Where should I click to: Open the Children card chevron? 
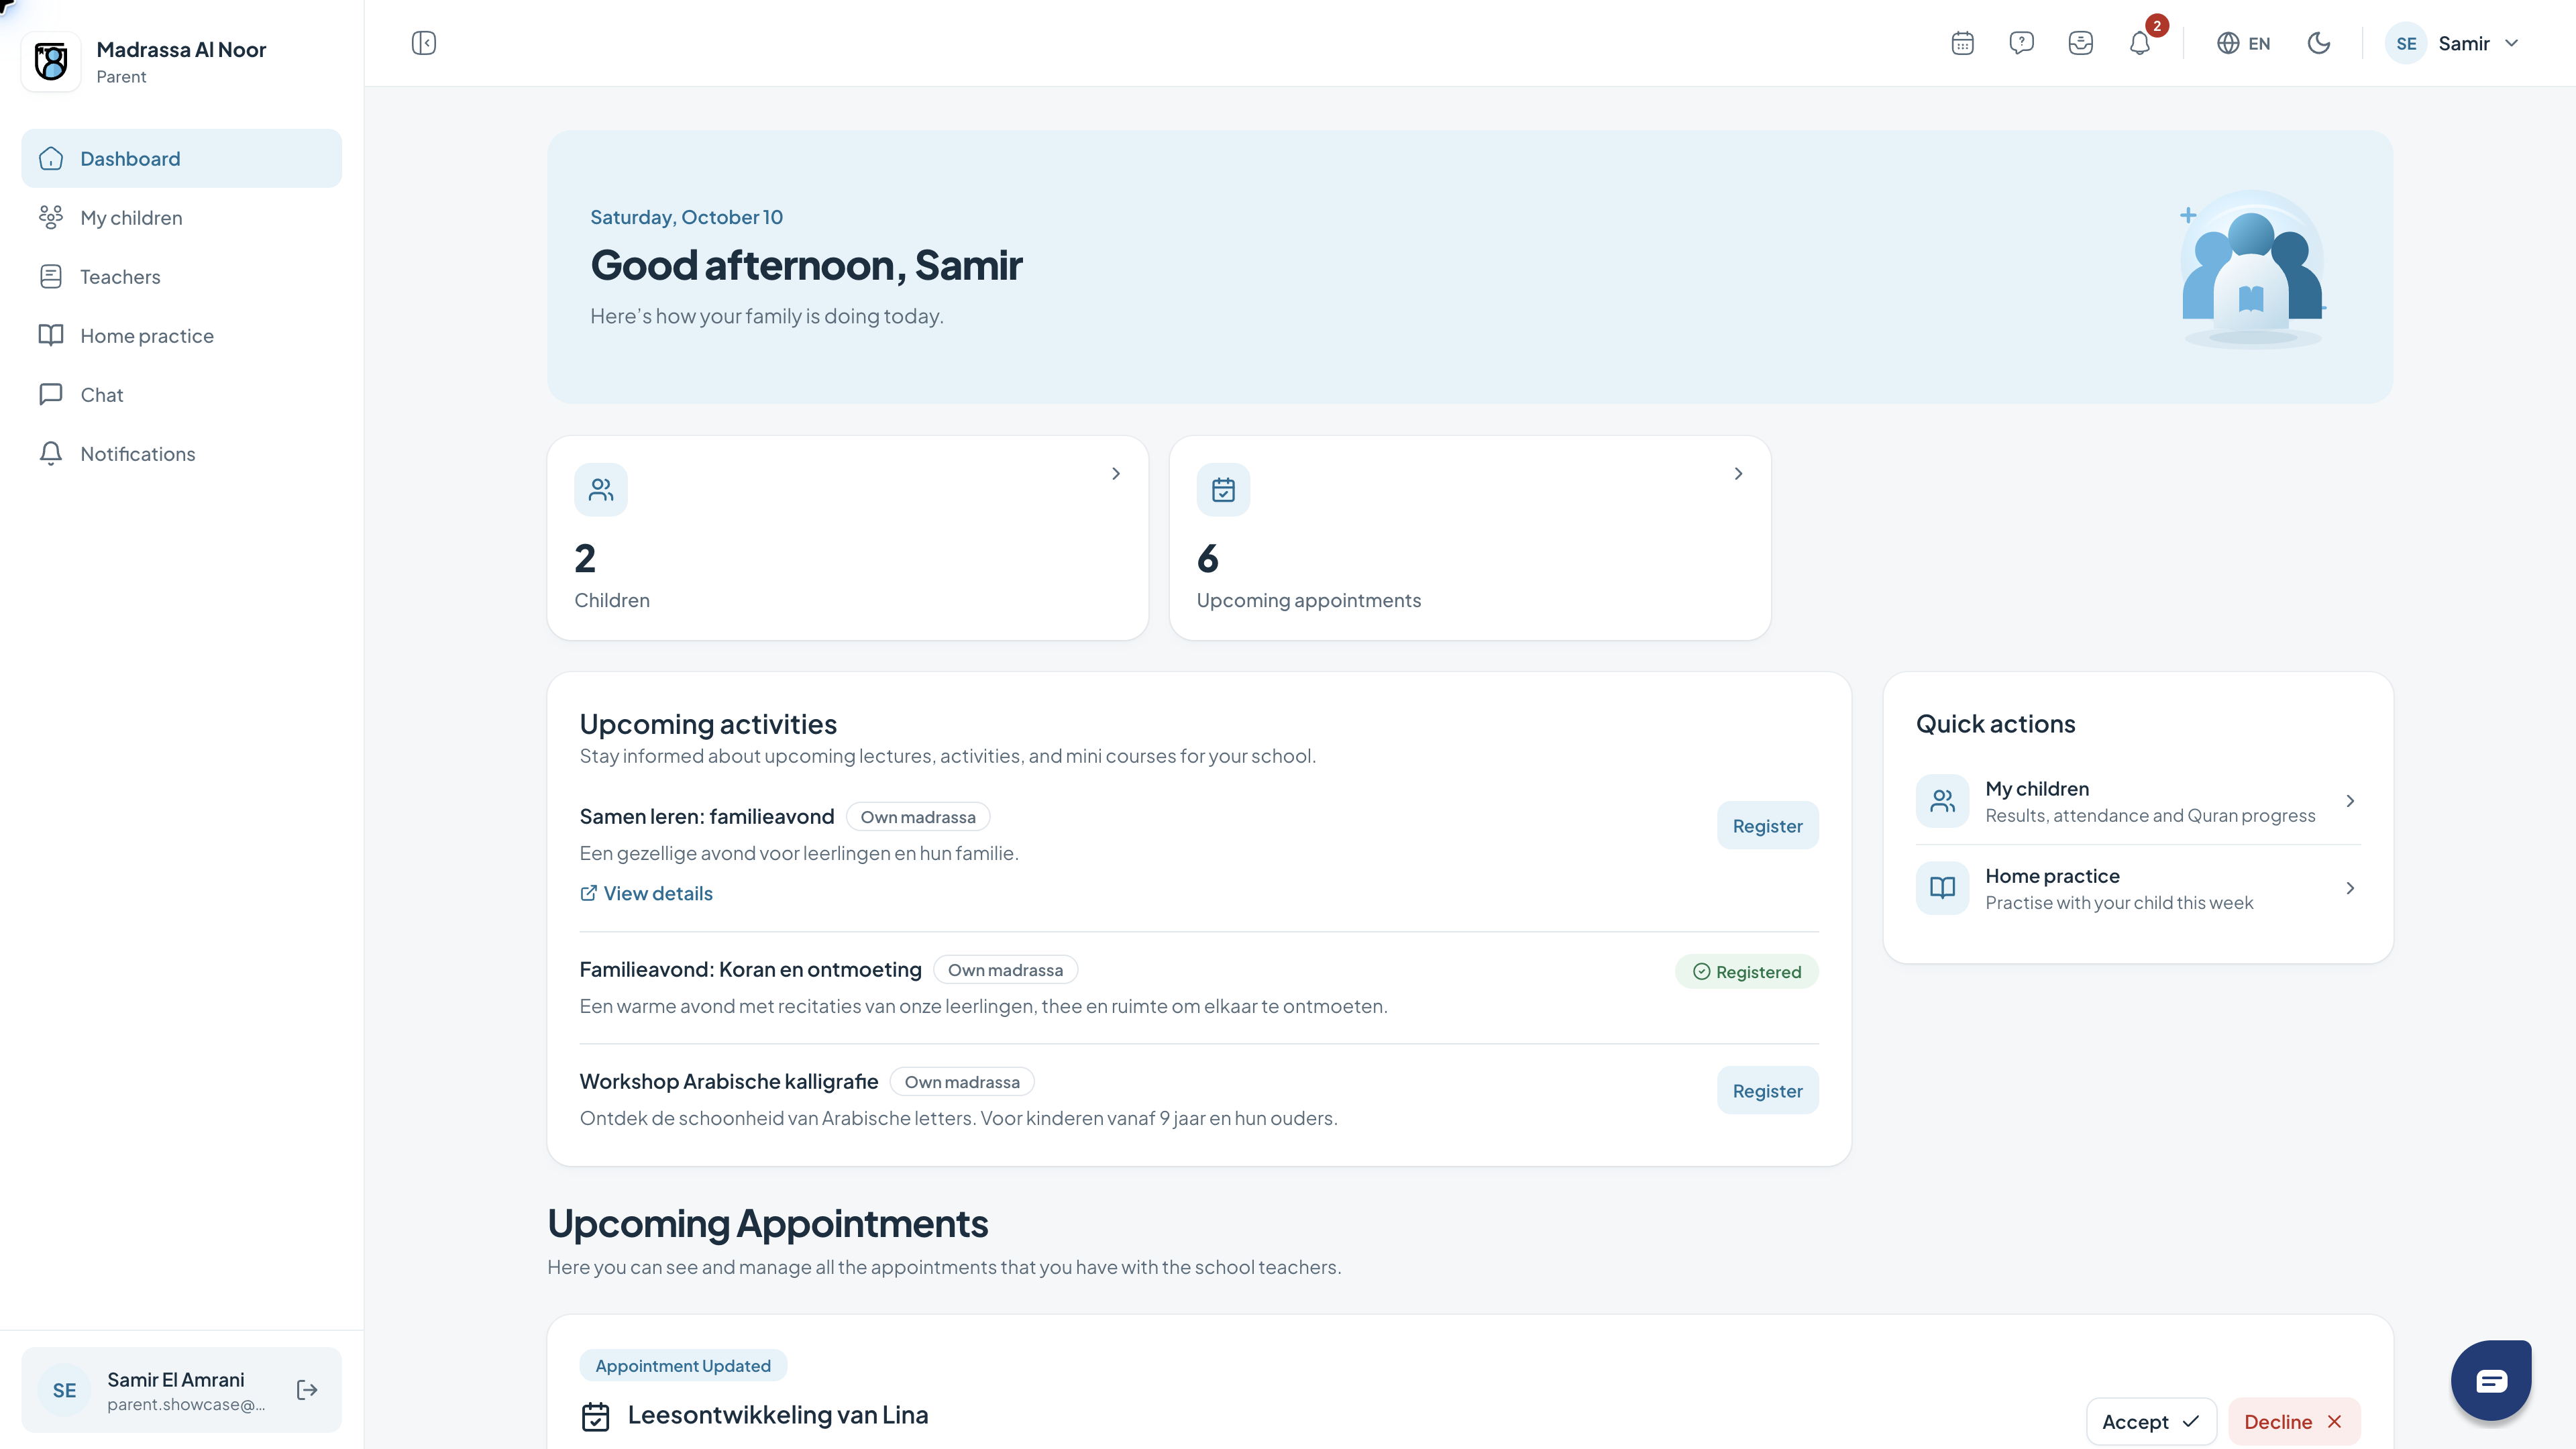click(1116, 474)
